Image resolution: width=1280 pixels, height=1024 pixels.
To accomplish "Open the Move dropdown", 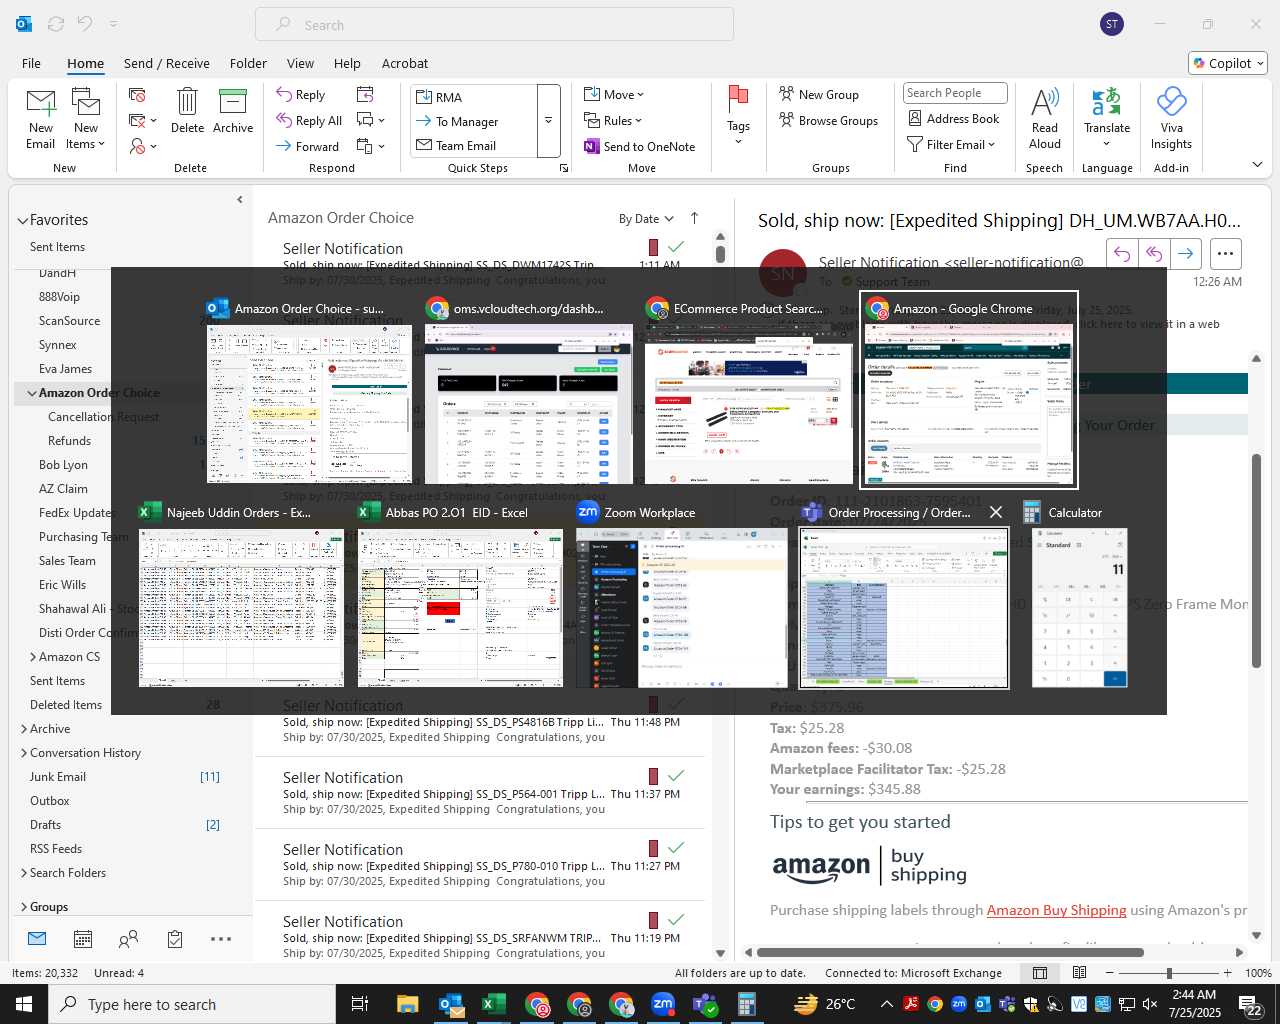I will click(614, 94).
